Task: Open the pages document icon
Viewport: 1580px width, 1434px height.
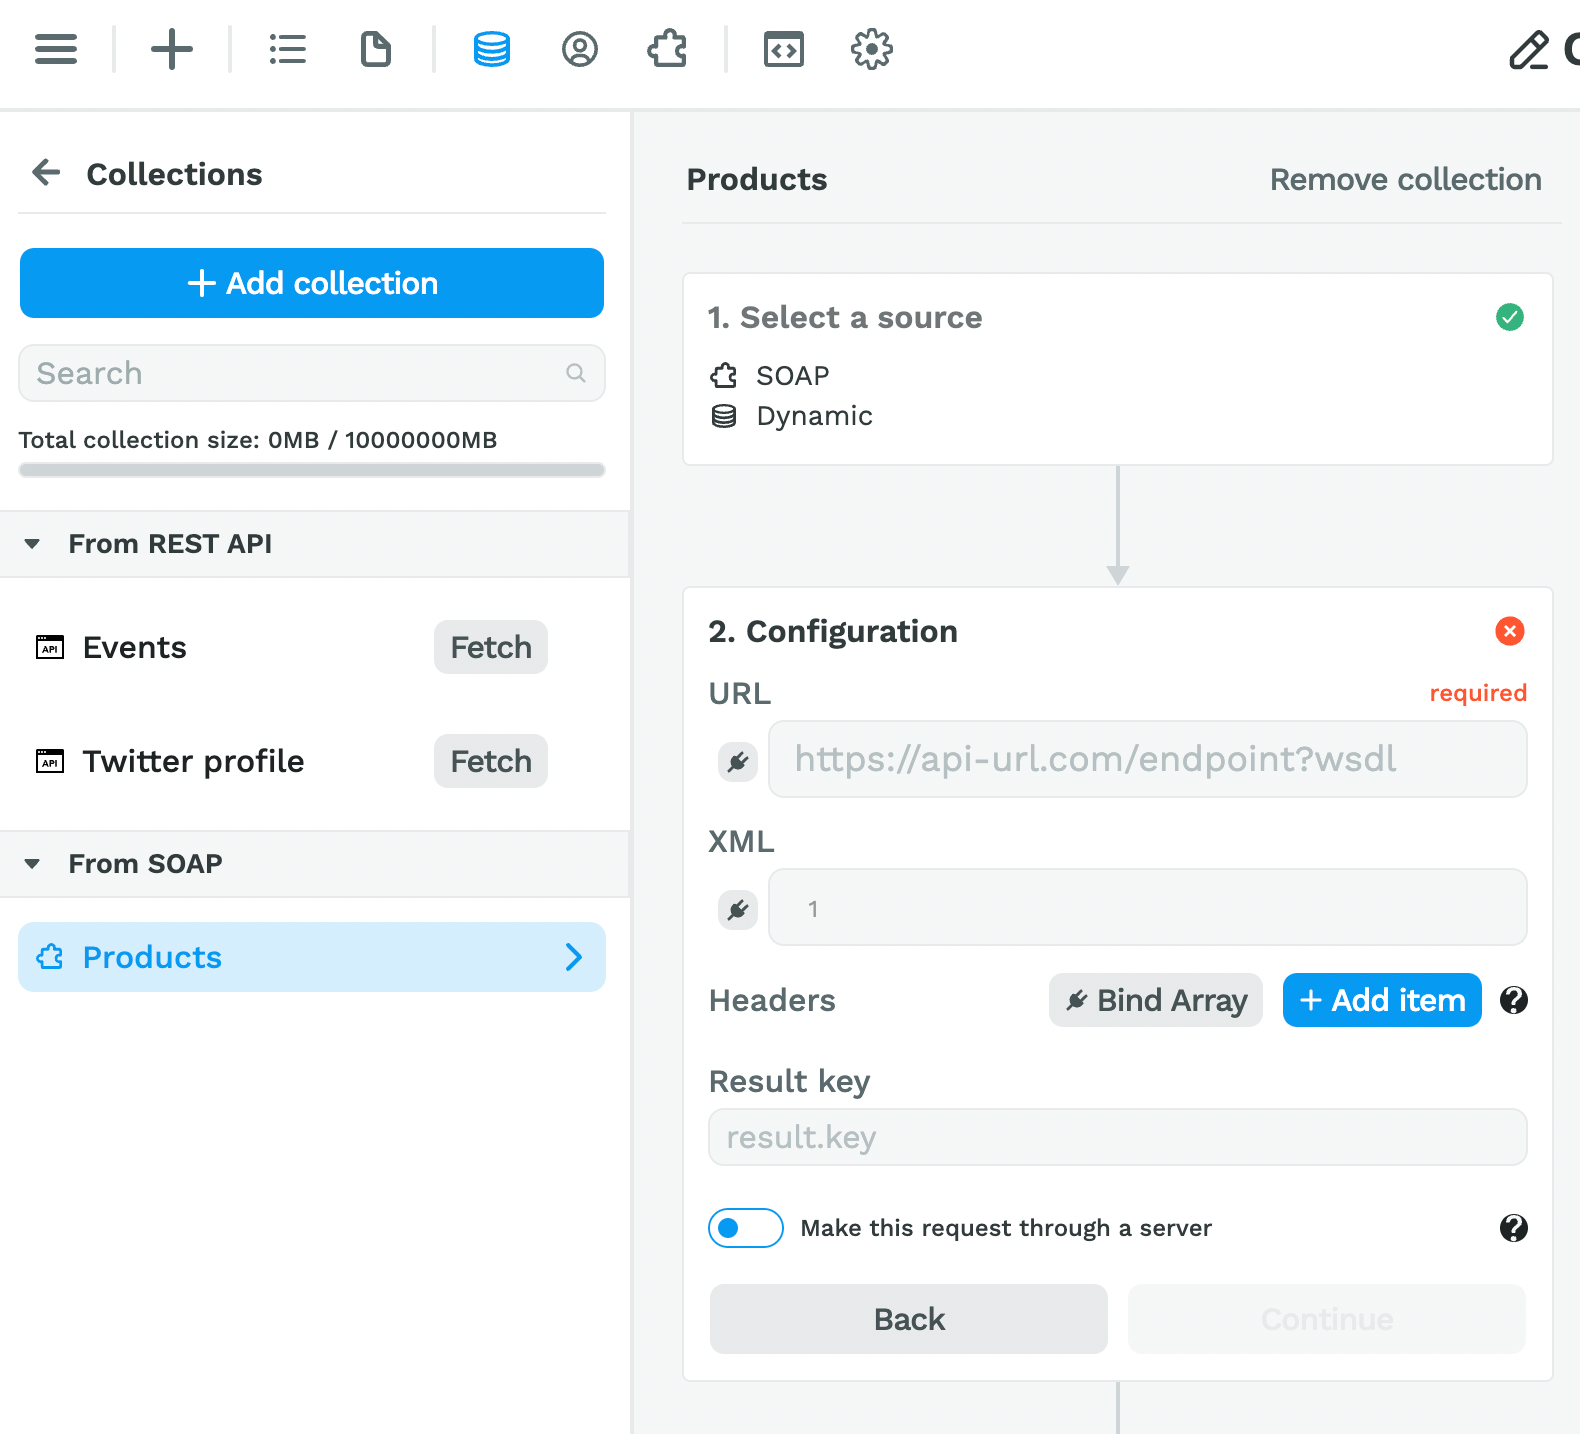Action: point(376,49)
